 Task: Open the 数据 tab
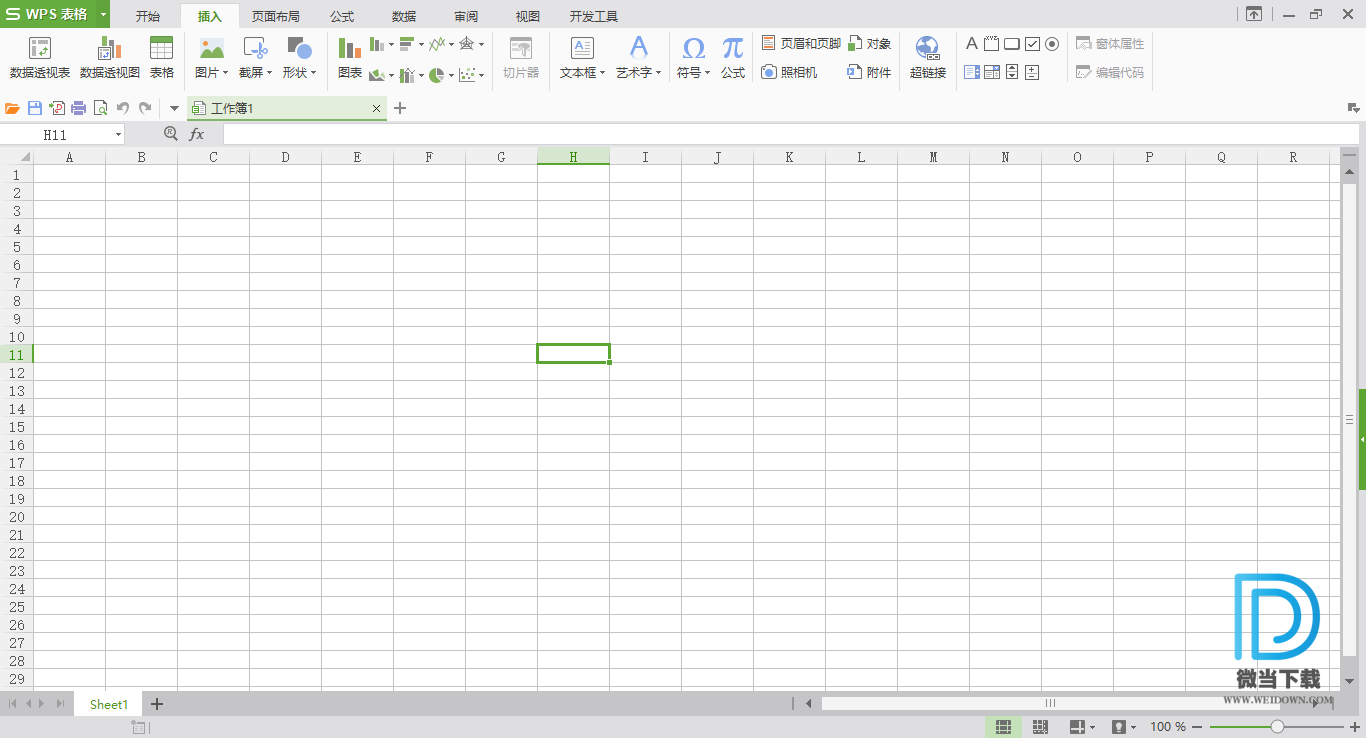click(x=404, y=17)
